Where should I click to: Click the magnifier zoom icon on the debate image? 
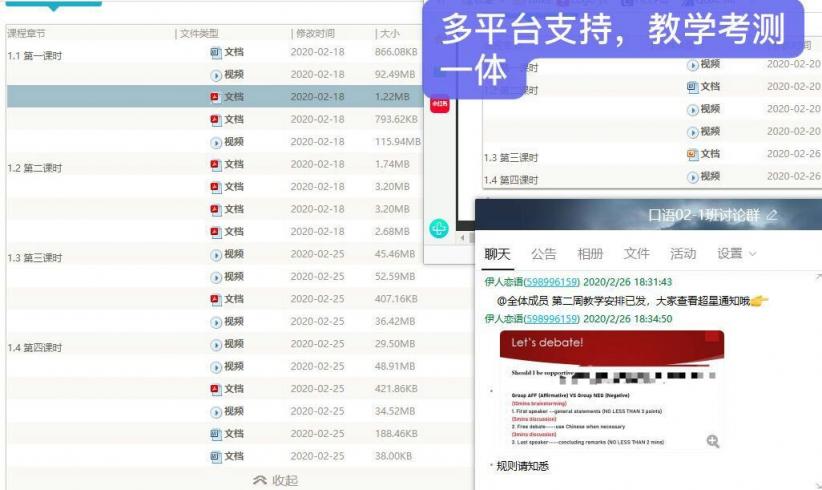[712, 441]
